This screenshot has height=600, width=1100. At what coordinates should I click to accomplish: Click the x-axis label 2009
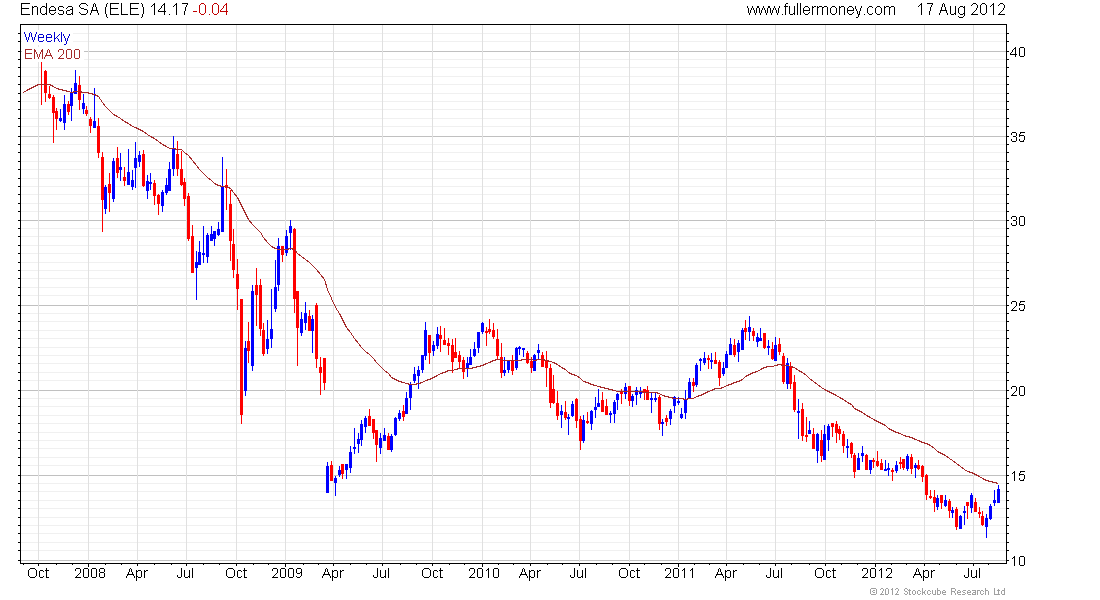point(286,573)
